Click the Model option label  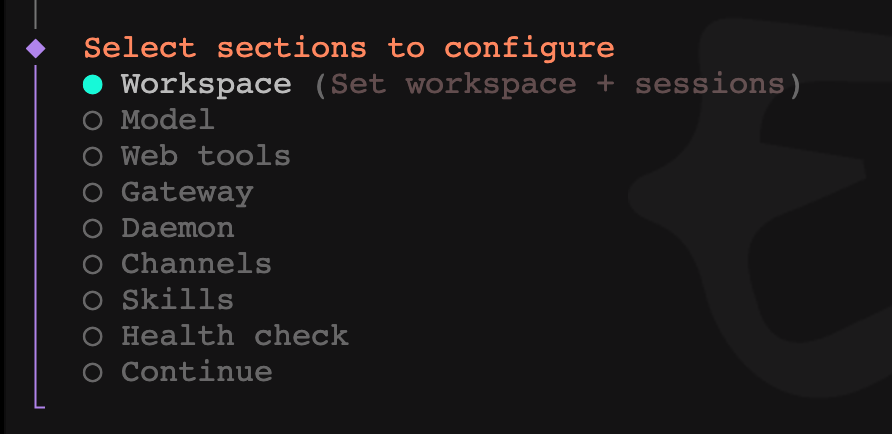168,120
